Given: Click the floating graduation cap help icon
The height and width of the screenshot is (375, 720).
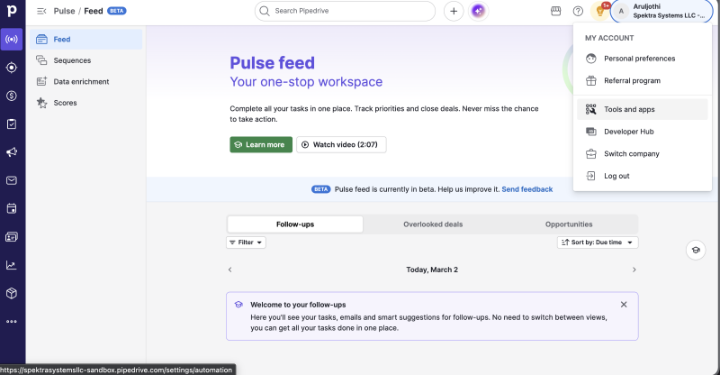Looking at the screenshot, I should 696,250.
